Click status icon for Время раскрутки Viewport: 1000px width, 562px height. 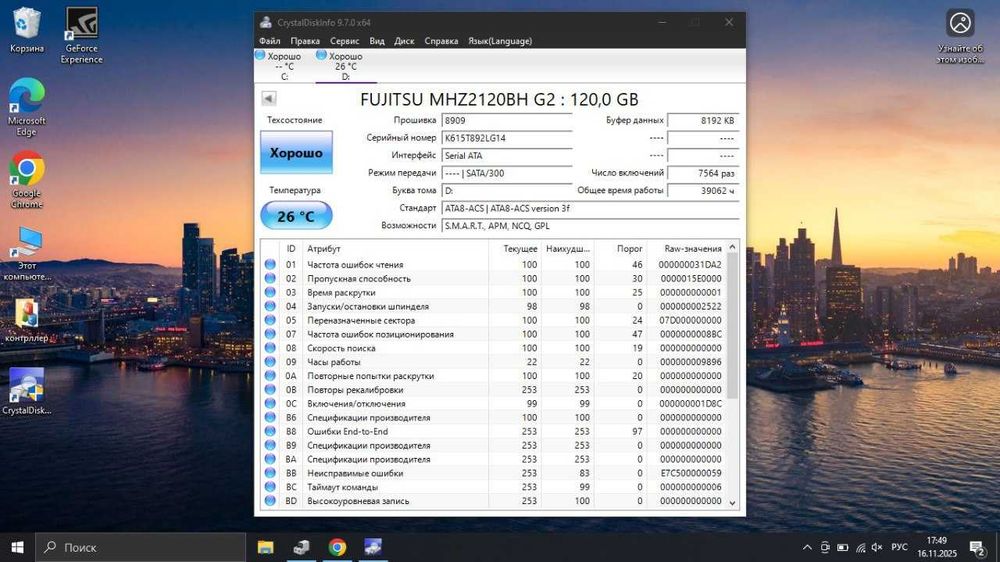coord(270,293)
